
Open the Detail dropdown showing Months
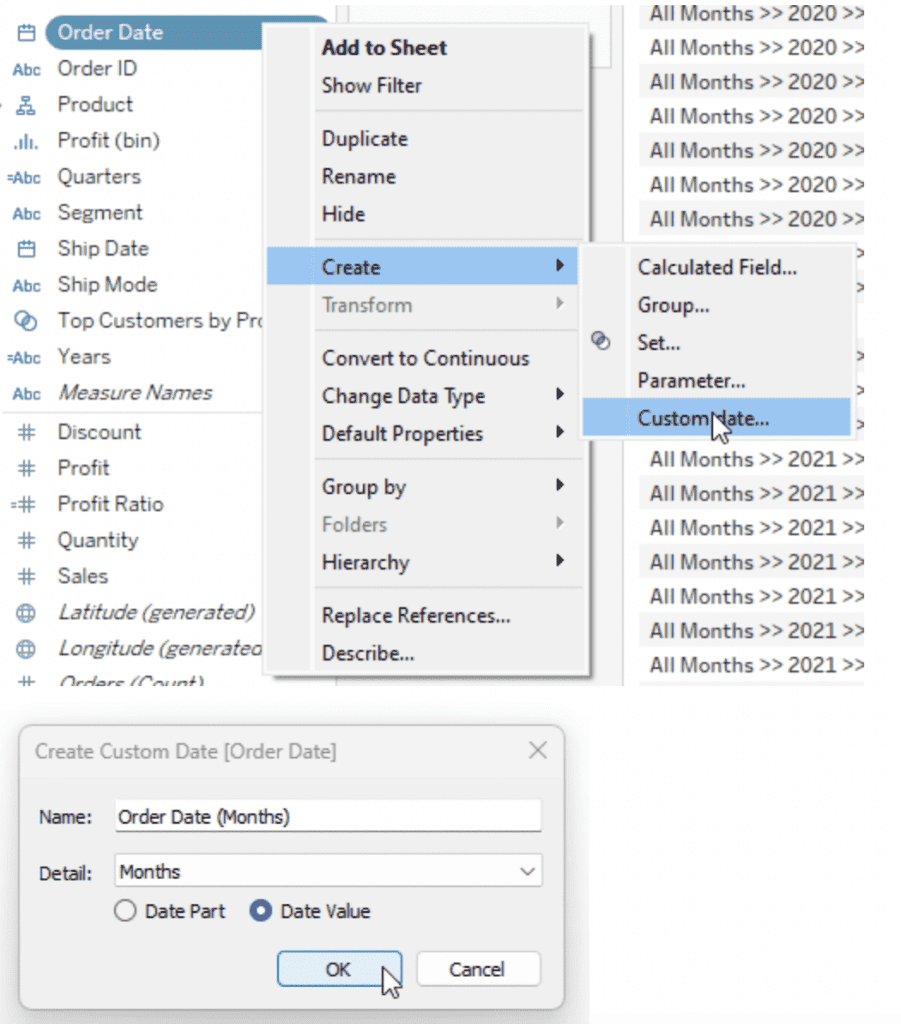[328, 871]
